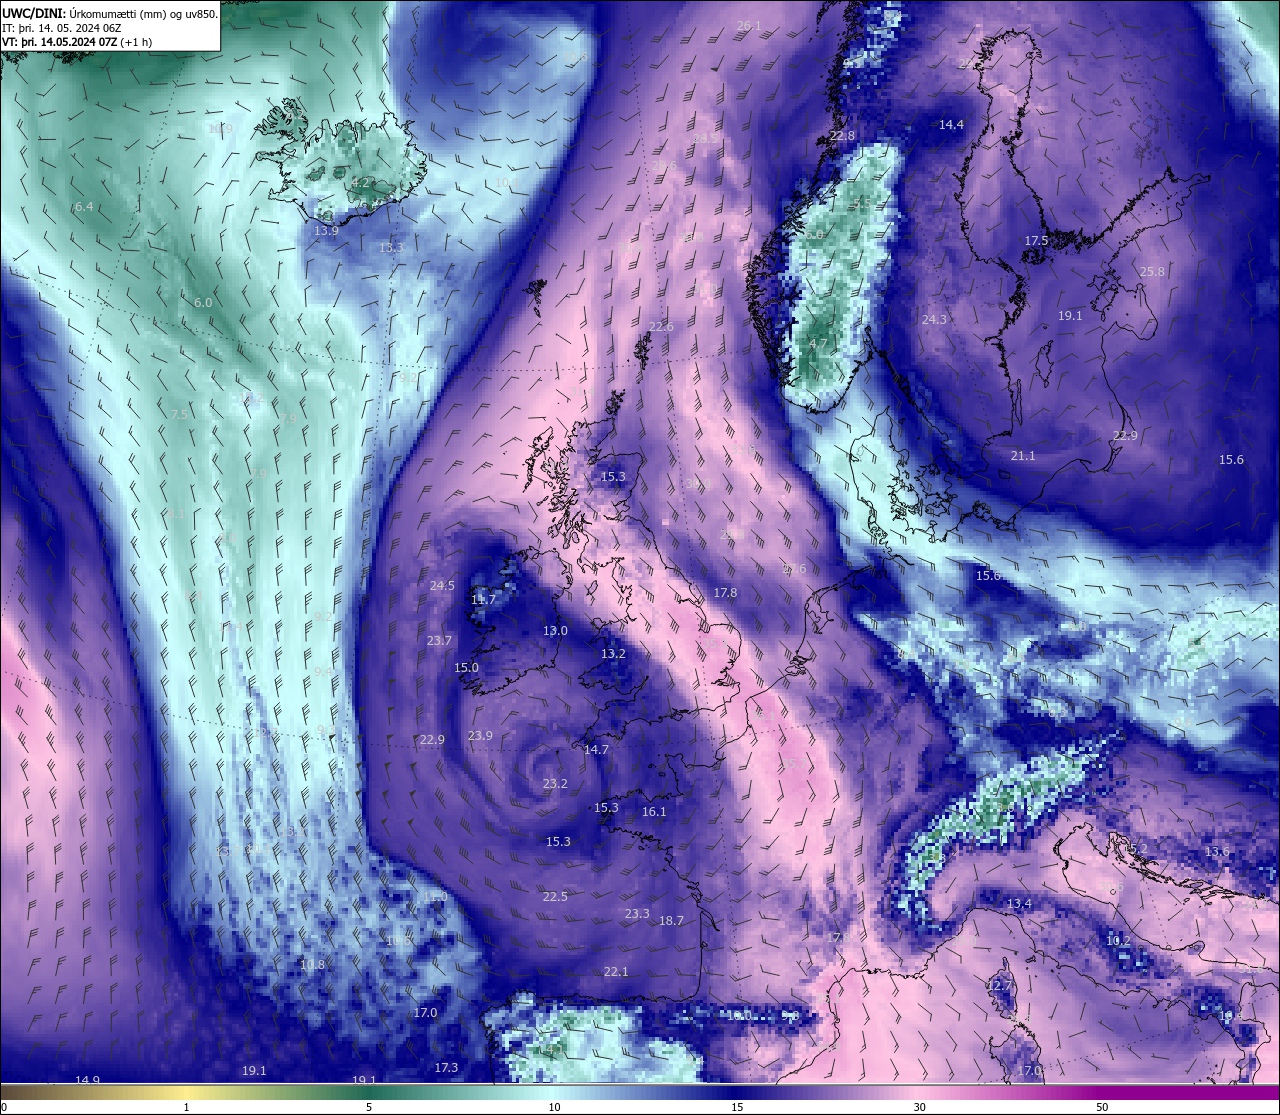Click the 23.9 value label
This screenshot has width=1280, height=1115.
pos(480,735)
